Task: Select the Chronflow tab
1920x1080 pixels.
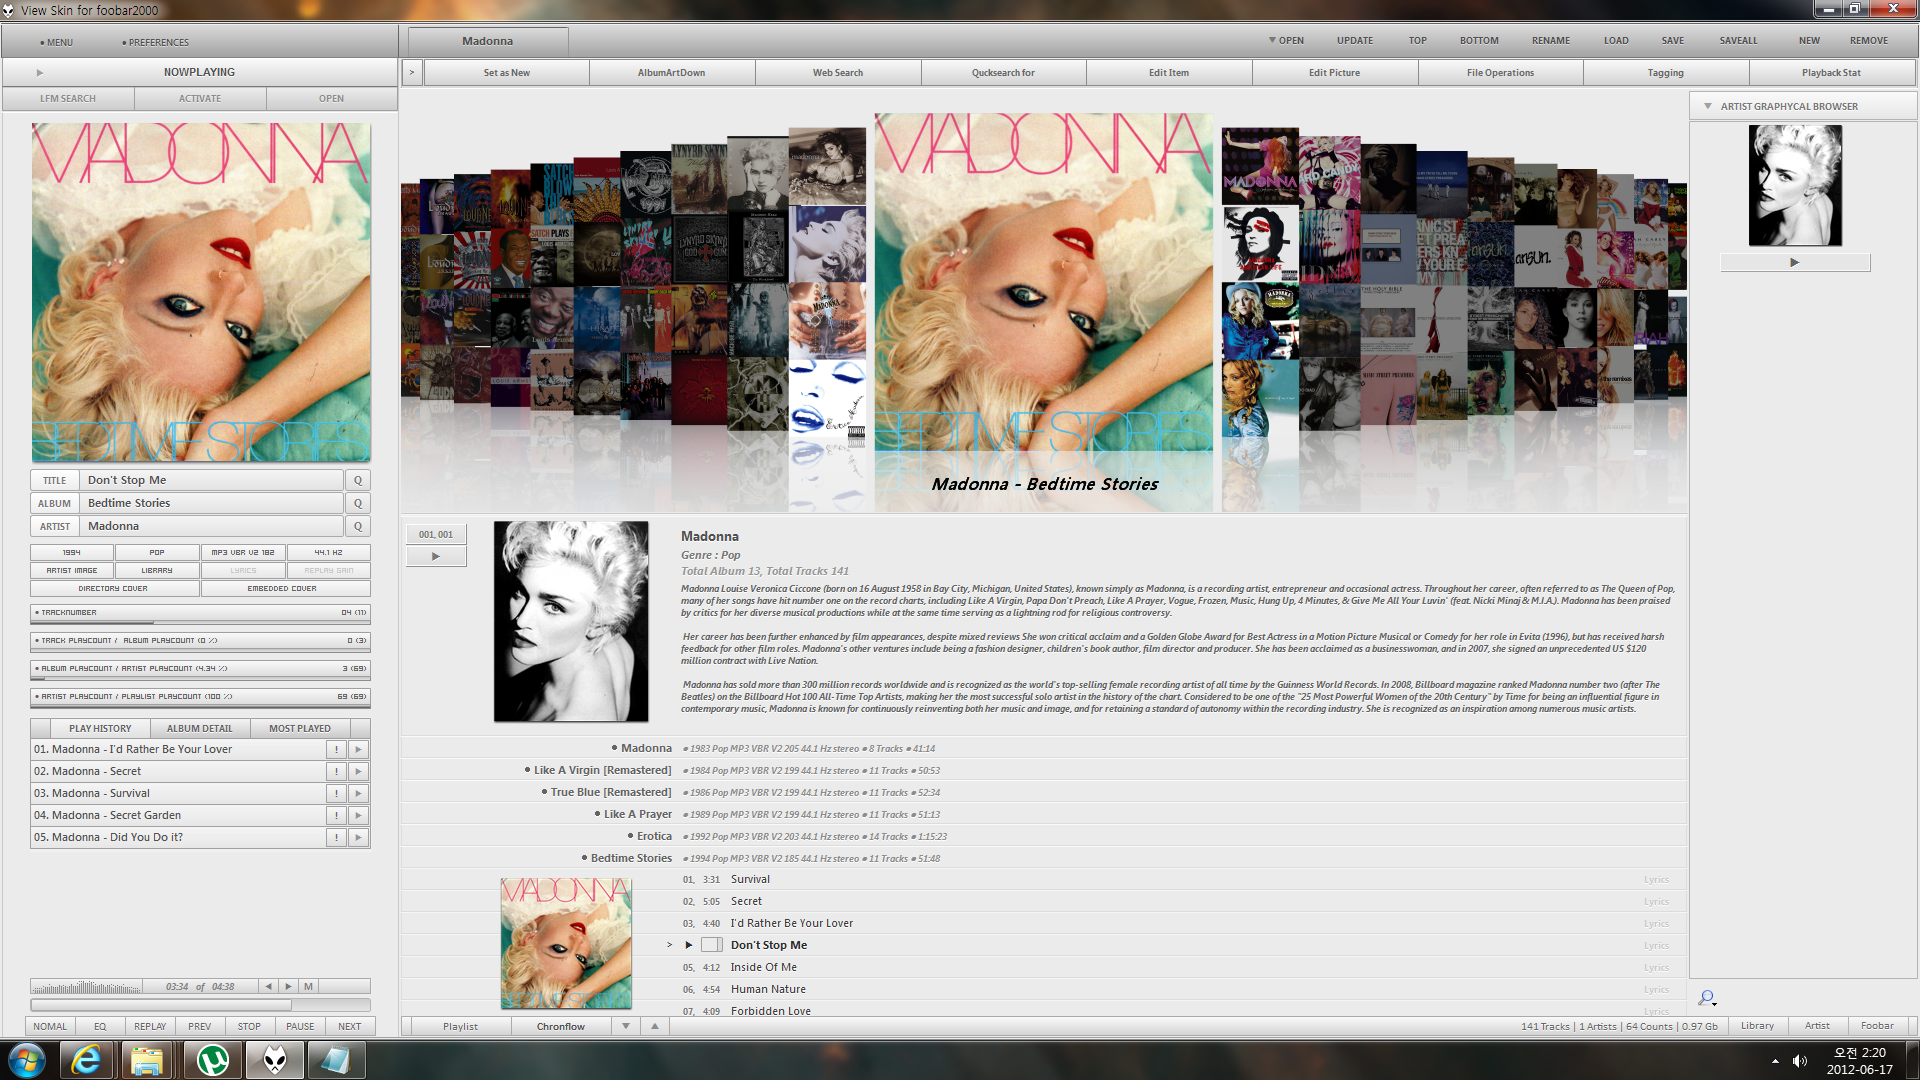Action: click(559, 1026)
